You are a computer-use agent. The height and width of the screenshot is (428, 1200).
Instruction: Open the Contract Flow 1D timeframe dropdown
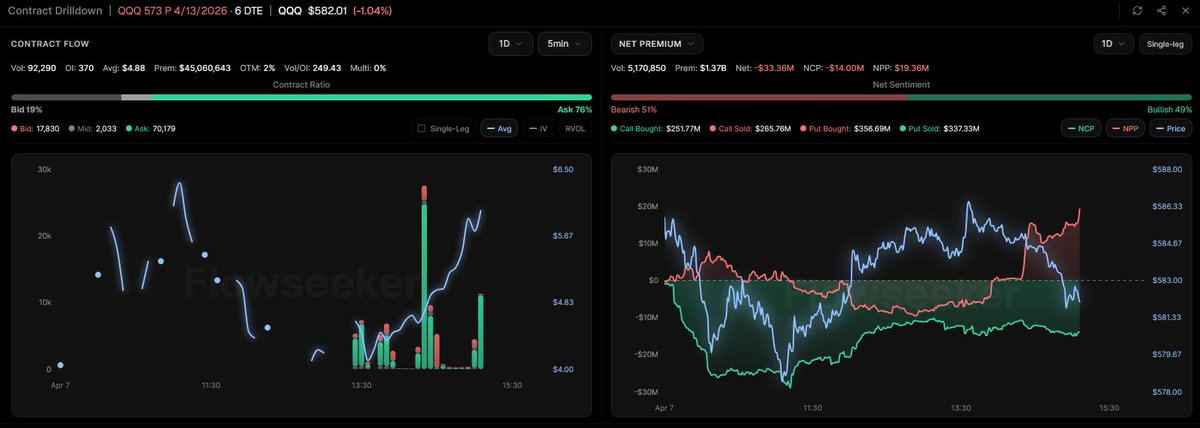click(x=510, y=44)
